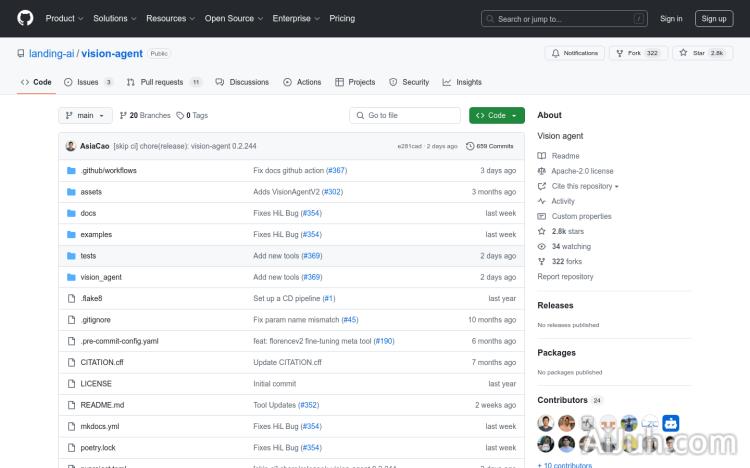Open README.md file link
The image size is (750, 468).
[x=102, y=405]
